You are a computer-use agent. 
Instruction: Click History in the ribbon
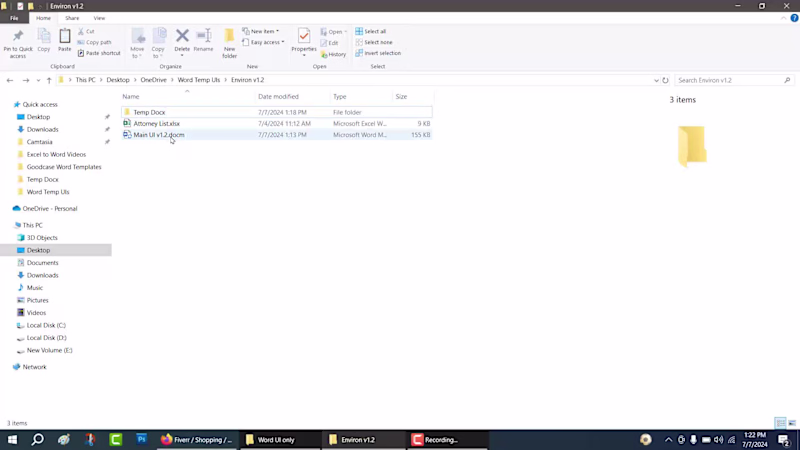coord(334,54)
